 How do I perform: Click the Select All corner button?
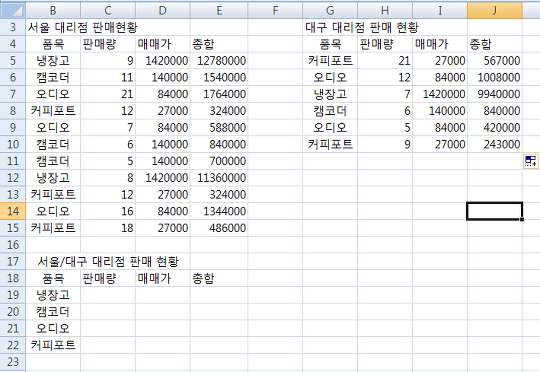coord(13,10)
